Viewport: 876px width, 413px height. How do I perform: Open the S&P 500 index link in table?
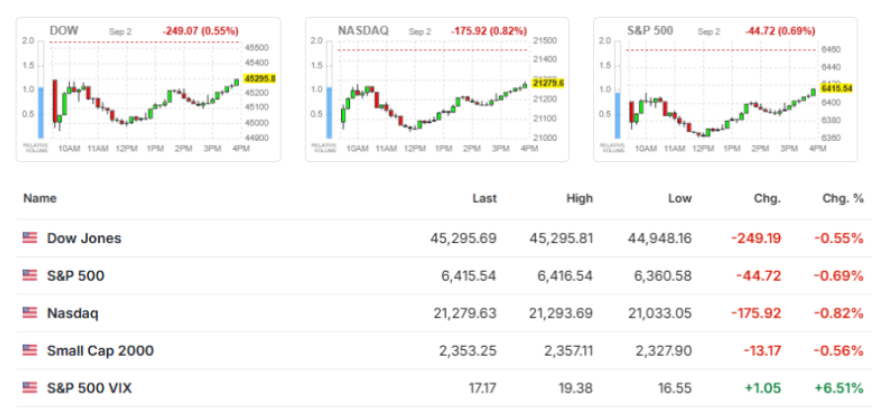[75, 276]
